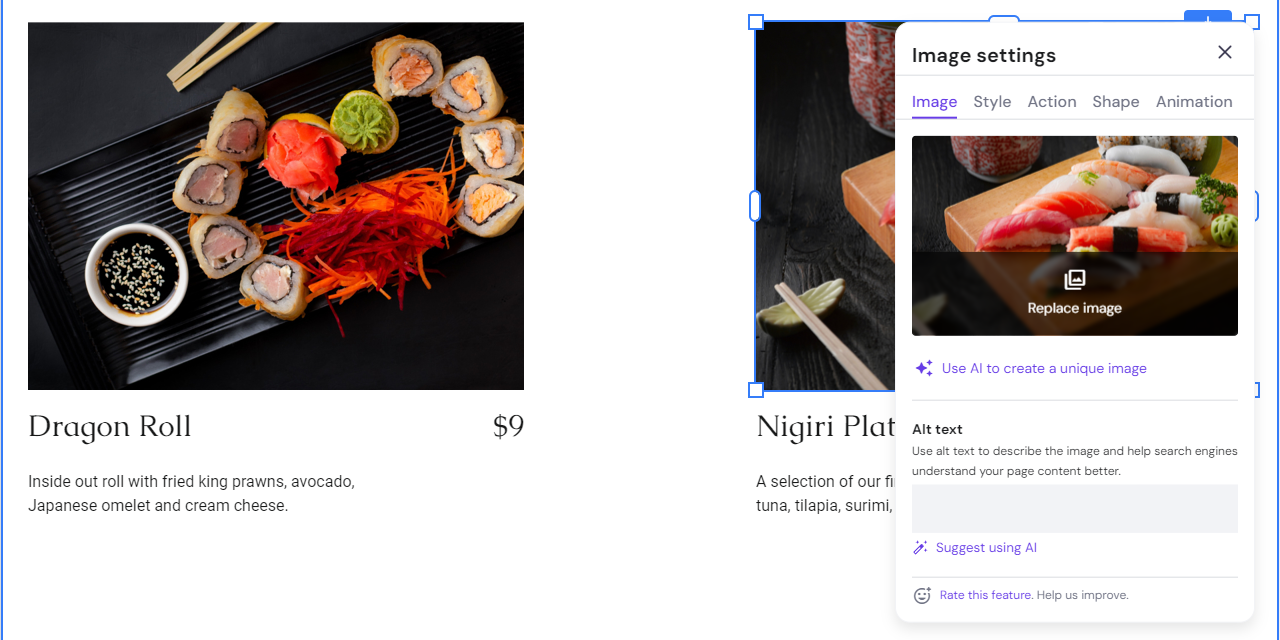Switch to the Style tab

pyautogui.click(x=992, y=101)
